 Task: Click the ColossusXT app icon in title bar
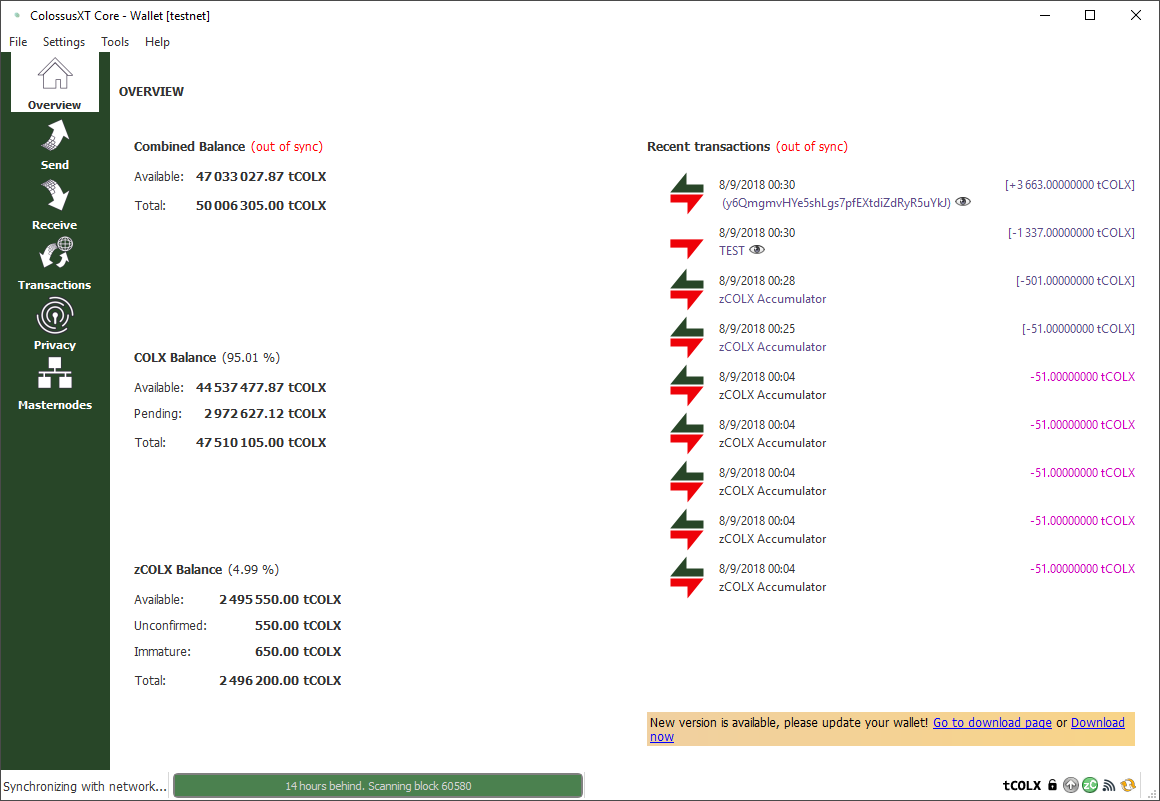(17, 16)
